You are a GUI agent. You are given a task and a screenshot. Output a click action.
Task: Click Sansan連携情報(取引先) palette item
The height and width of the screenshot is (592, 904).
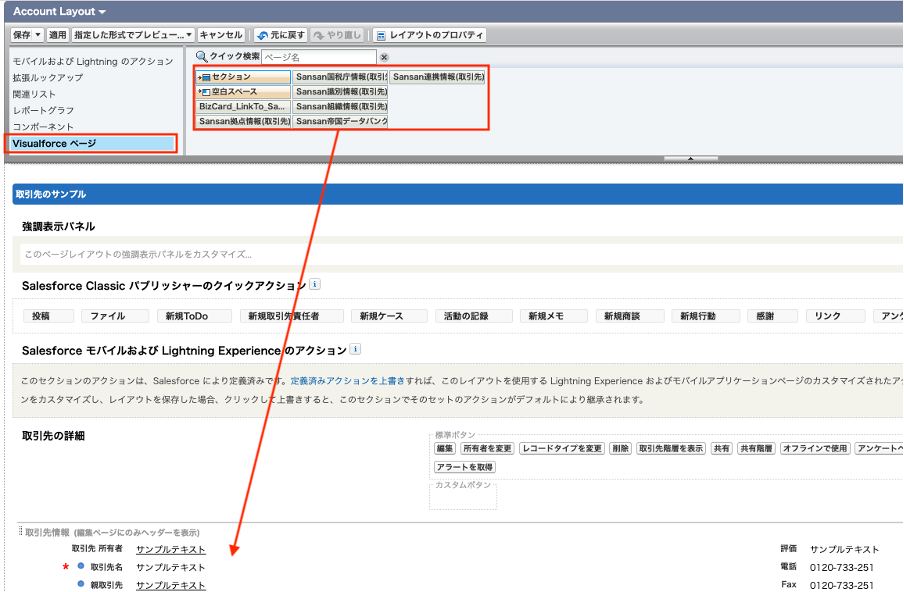[438, 77]
